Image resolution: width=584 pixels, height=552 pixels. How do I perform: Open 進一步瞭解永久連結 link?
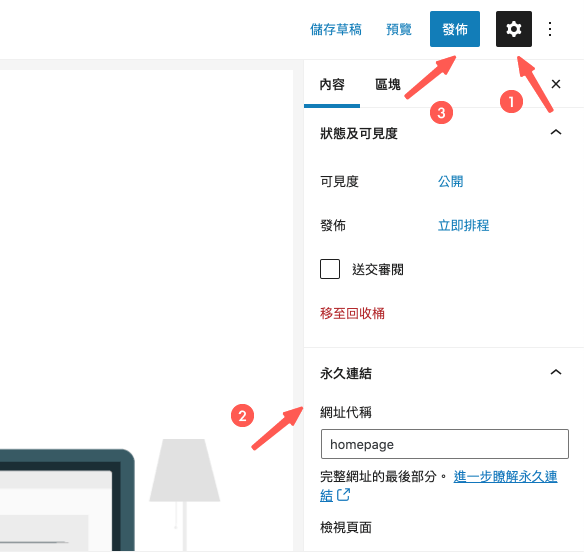pyautogui.click(x=505, y=476)
